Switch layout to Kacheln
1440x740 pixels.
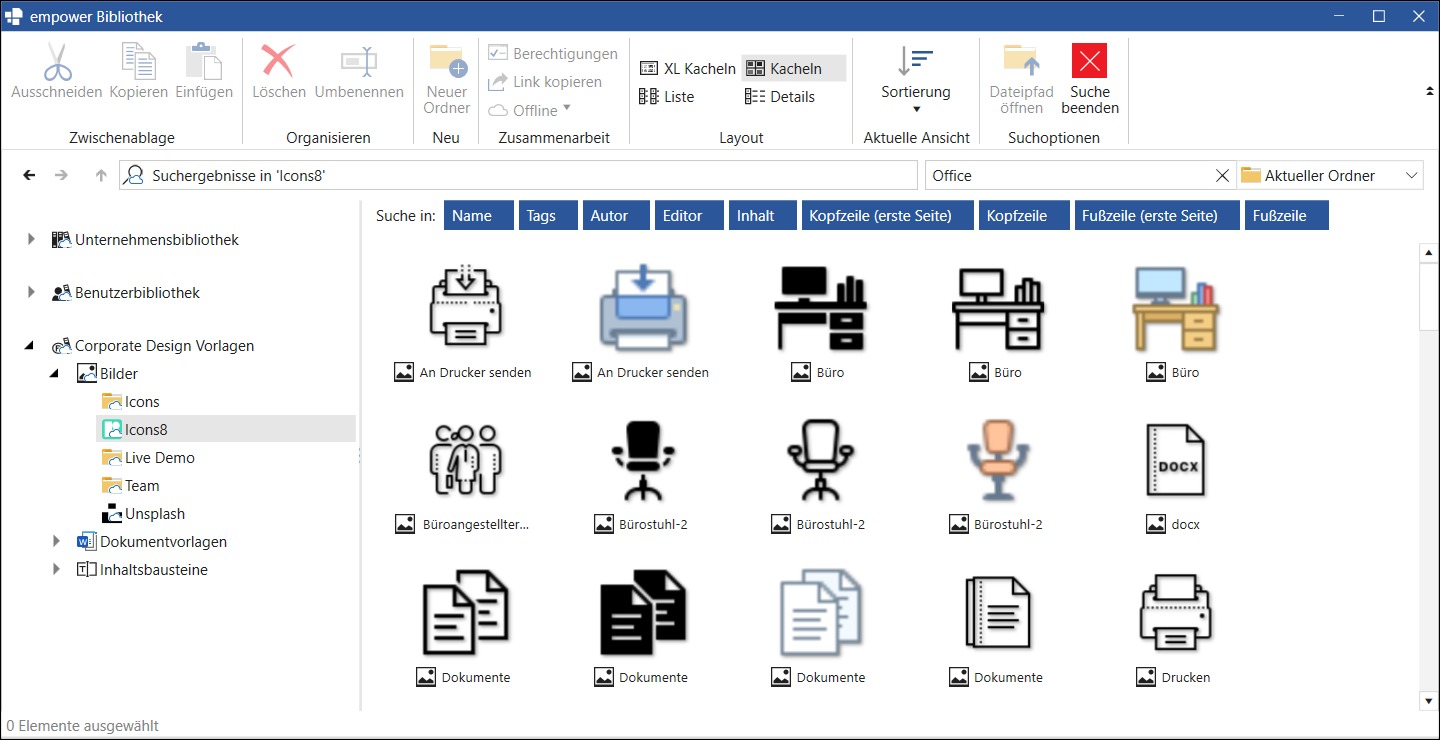794,68
